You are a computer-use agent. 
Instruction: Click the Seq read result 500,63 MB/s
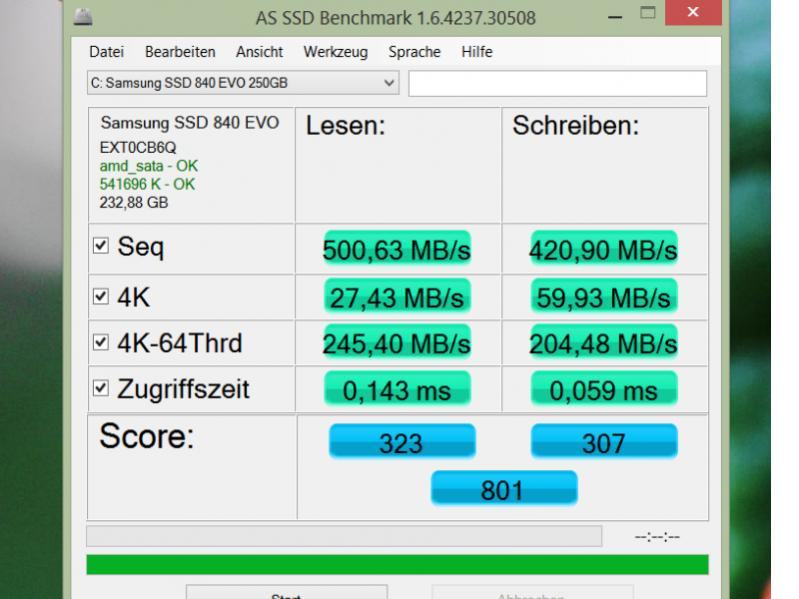397,249
